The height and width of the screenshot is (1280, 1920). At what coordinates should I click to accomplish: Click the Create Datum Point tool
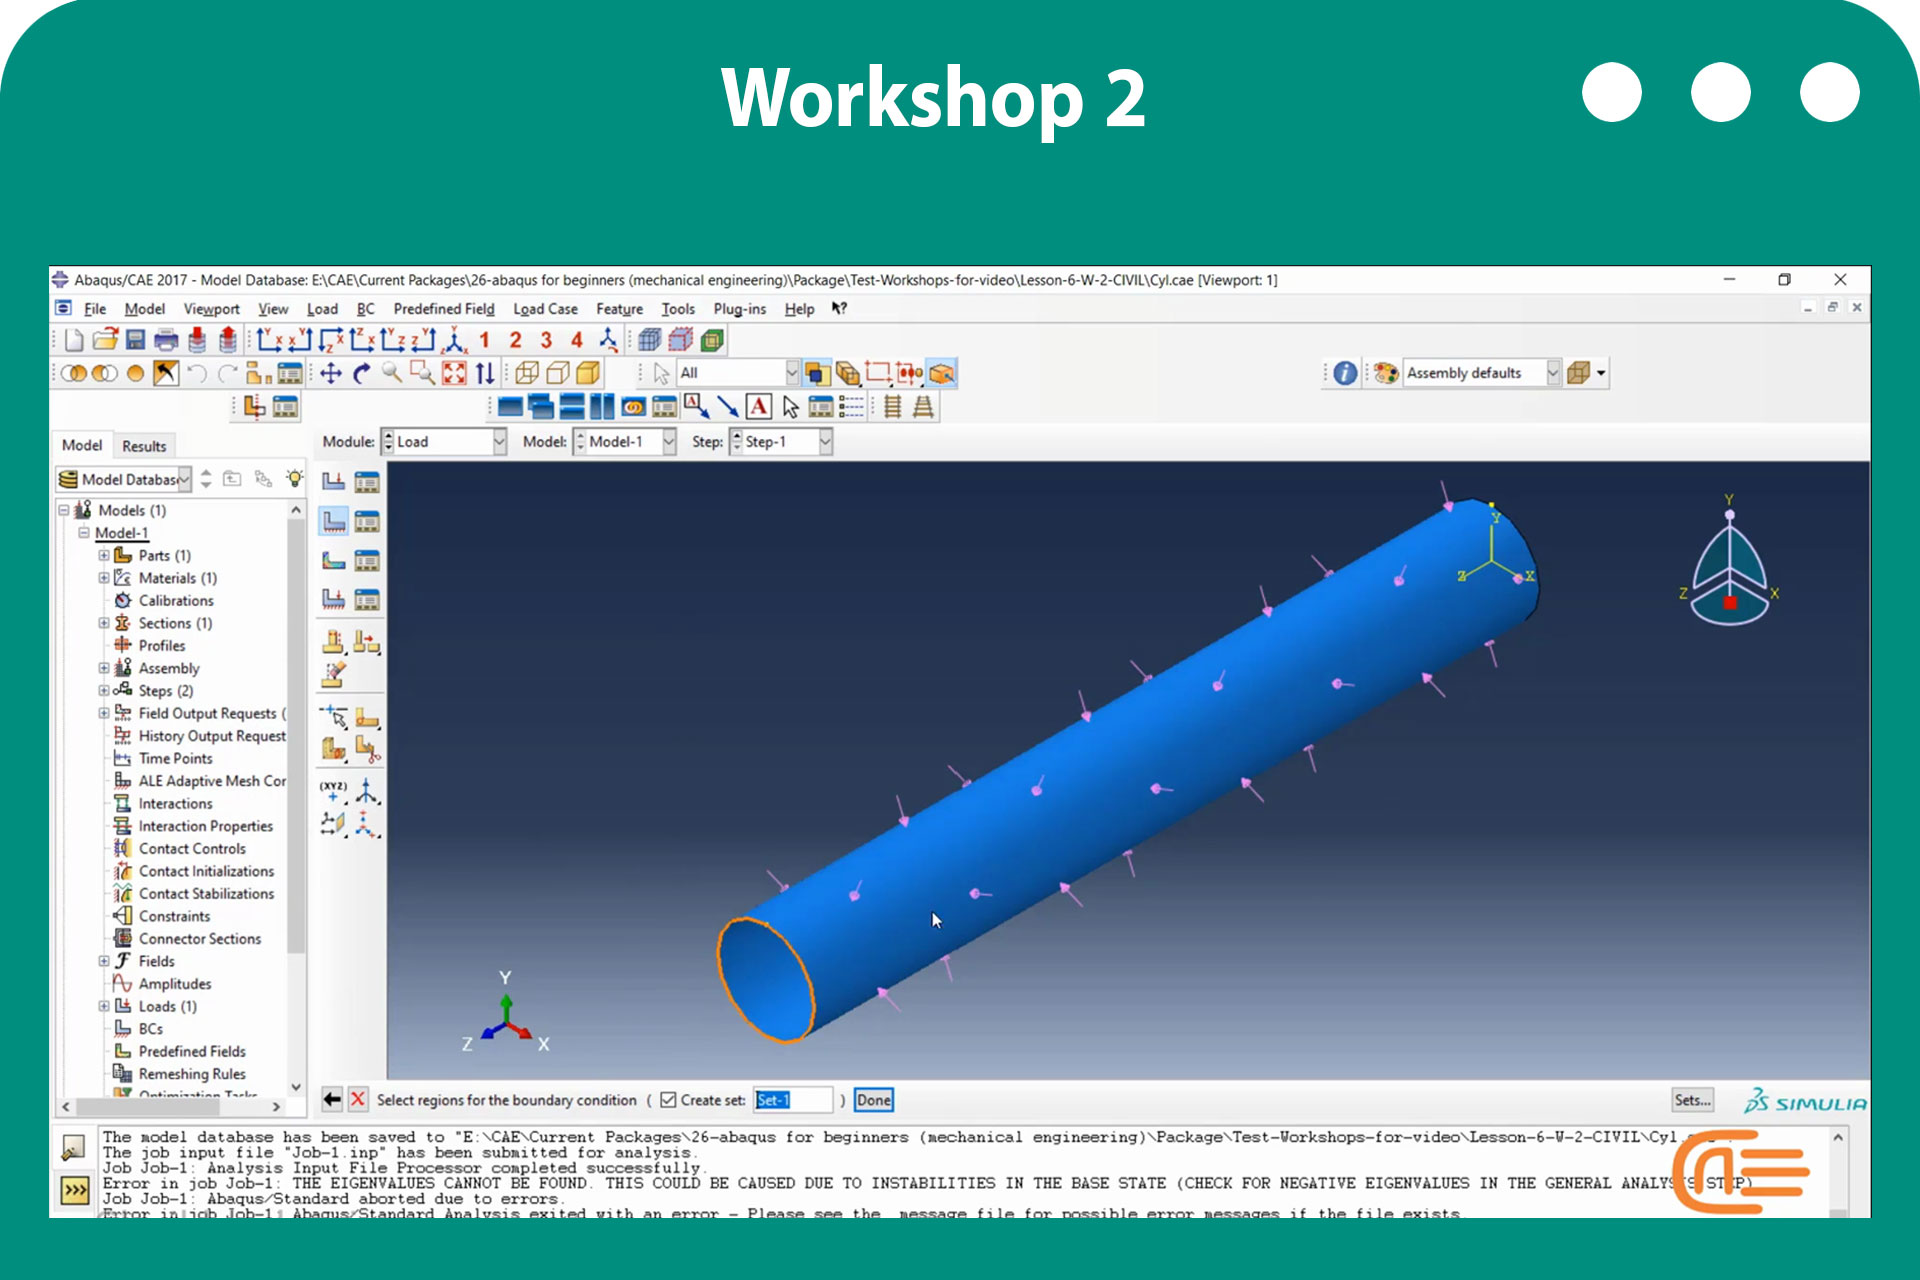pos(333,791)
